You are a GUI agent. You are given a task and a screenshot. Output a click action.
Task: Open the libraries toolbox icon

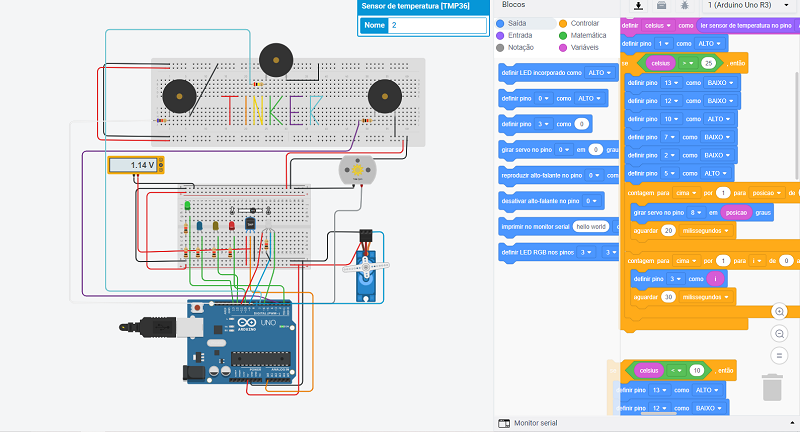[x=661, y=6]
